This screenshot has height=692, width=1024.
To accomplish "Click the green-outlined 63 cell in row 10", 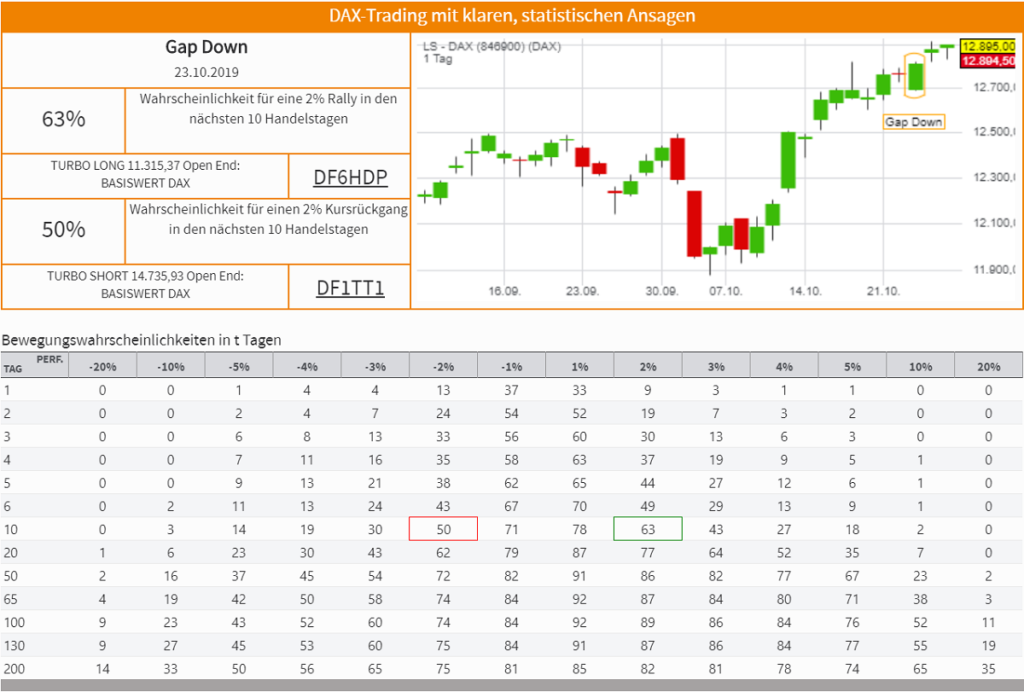I will 648,529.
